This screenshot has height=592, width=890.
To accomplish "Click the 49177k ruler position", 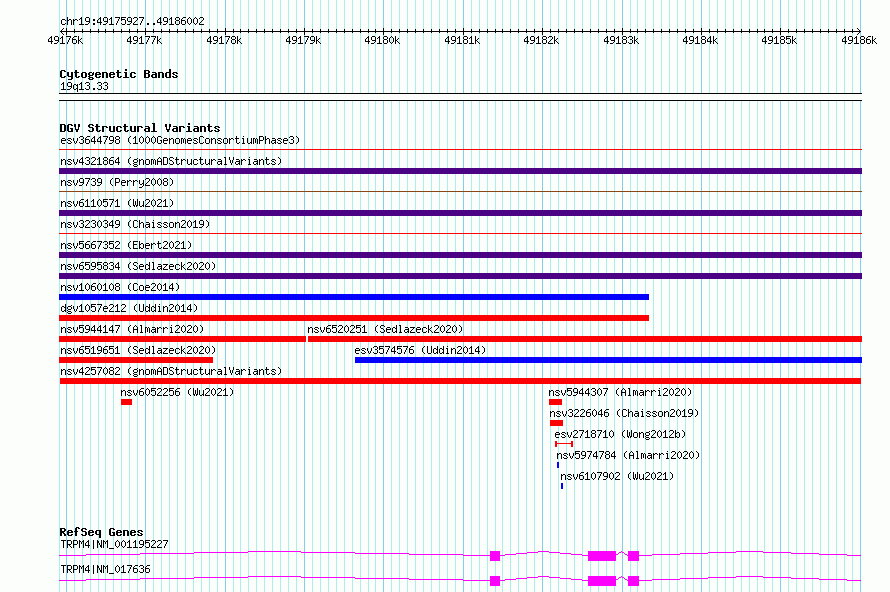I will pos(144,40).
